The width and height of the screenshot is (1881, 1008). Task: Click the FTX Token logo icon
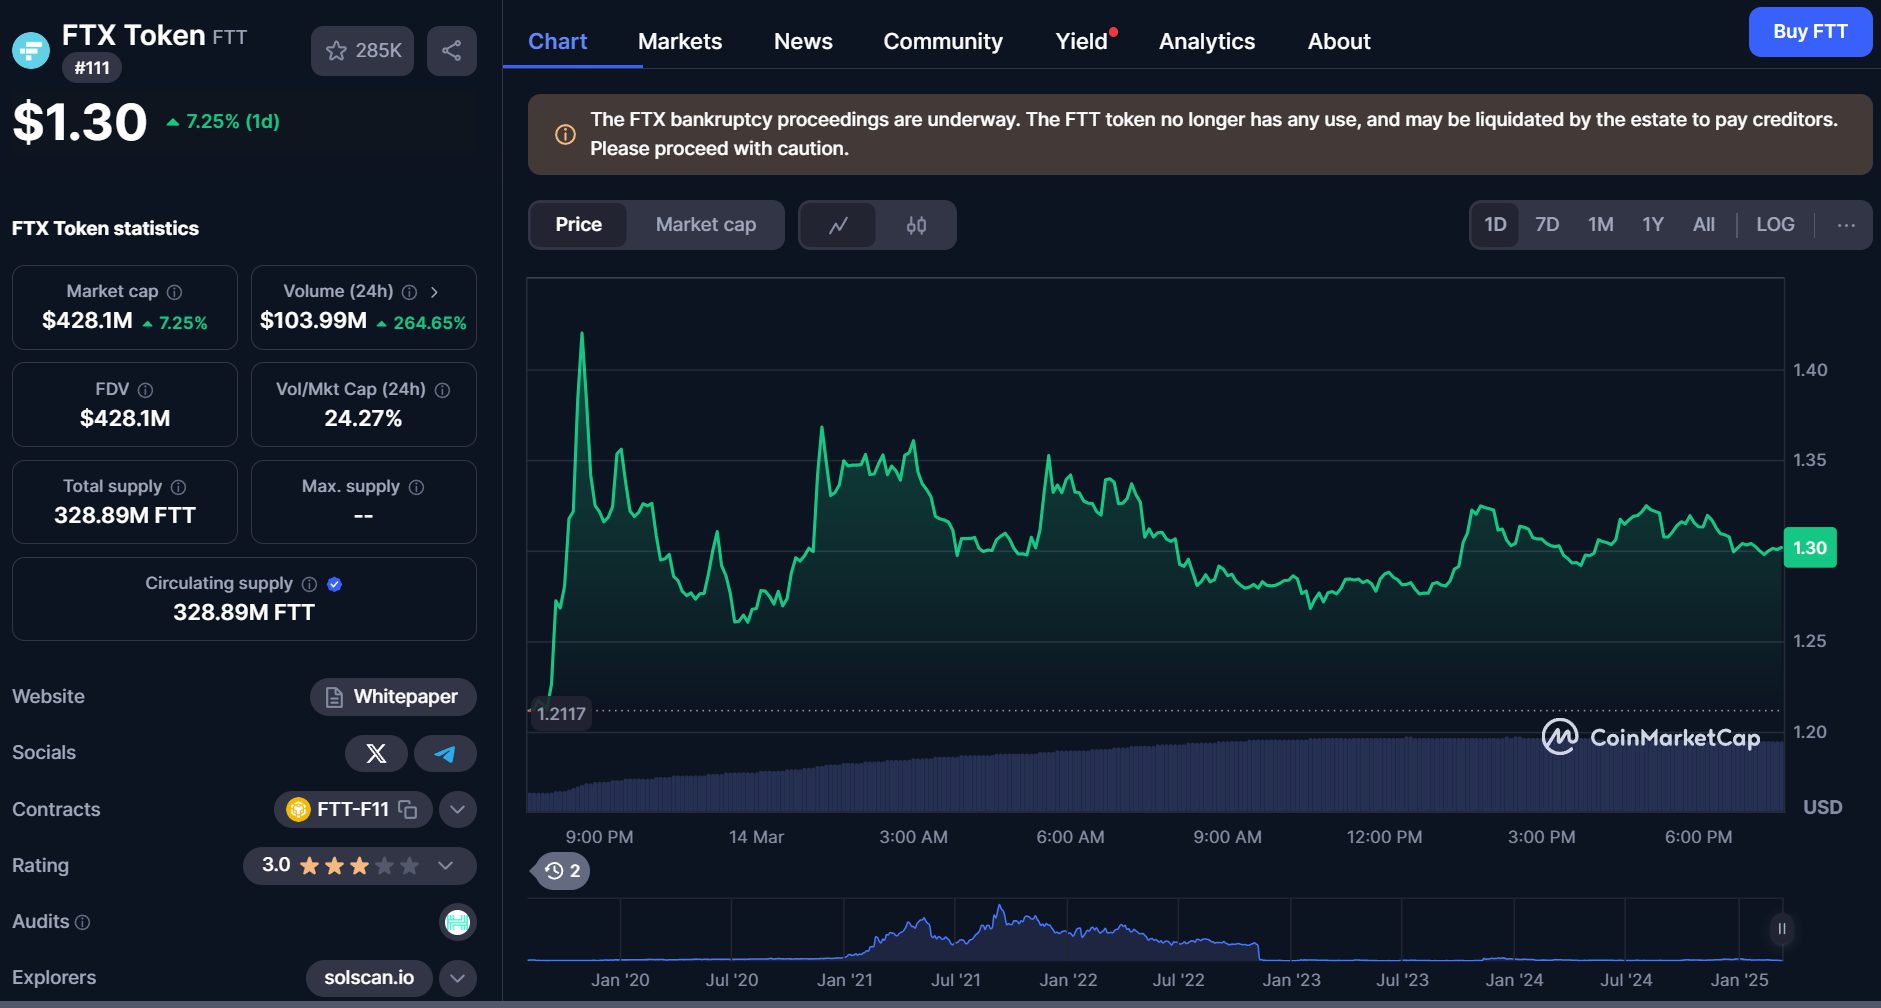(31, 50)
